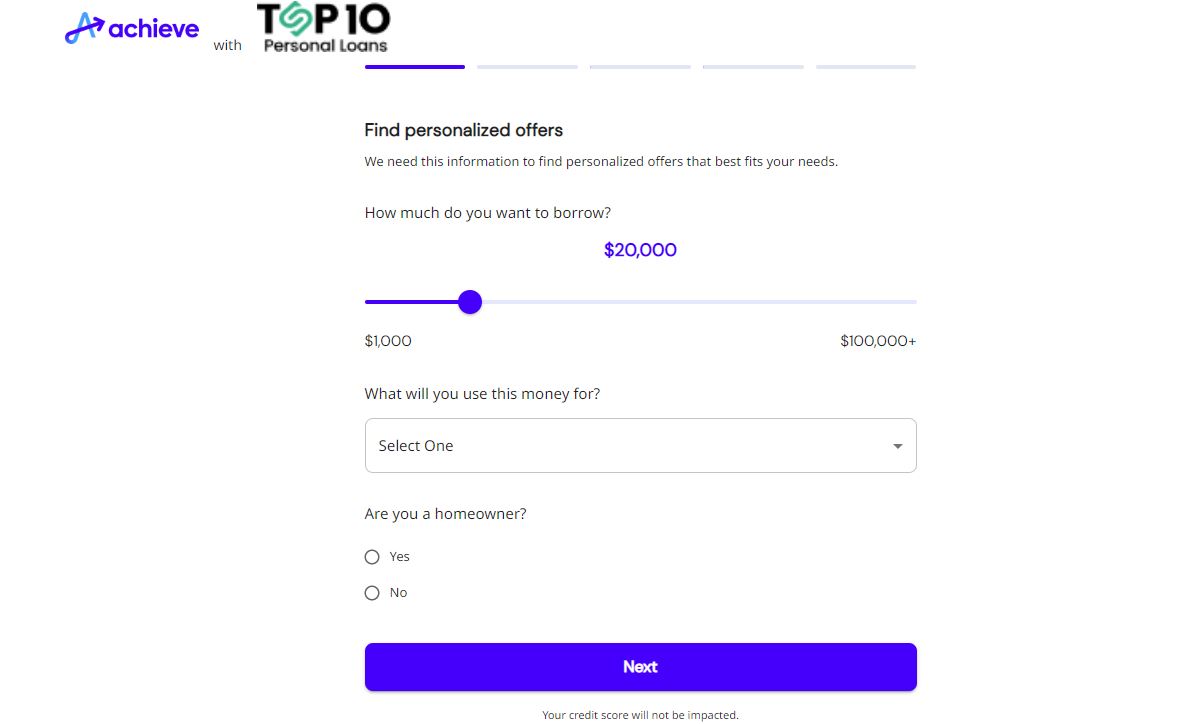
Task: Click the fifth progress step bar
Action: pyautogui.click(x=866, y=67)
